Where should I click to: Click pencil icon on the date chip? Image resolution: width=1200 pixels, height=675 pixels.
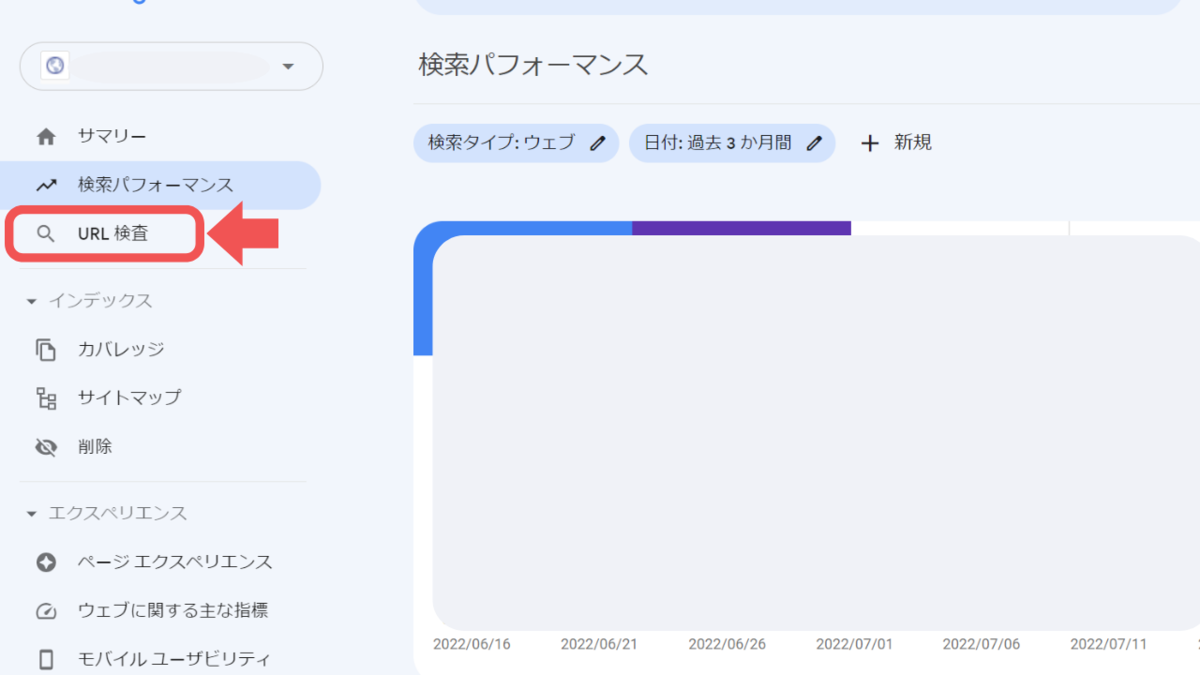pos(813,143)
